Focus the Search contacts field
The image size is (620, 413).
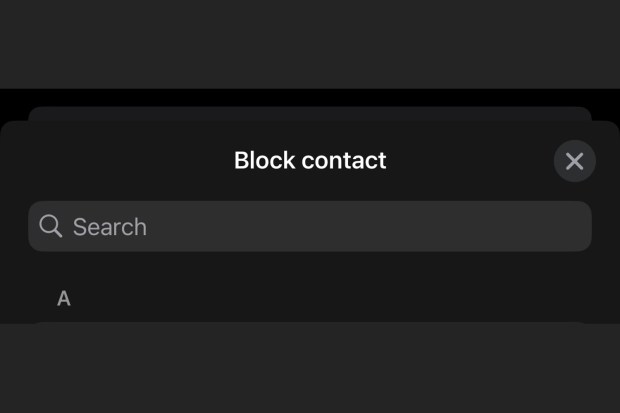310,226
